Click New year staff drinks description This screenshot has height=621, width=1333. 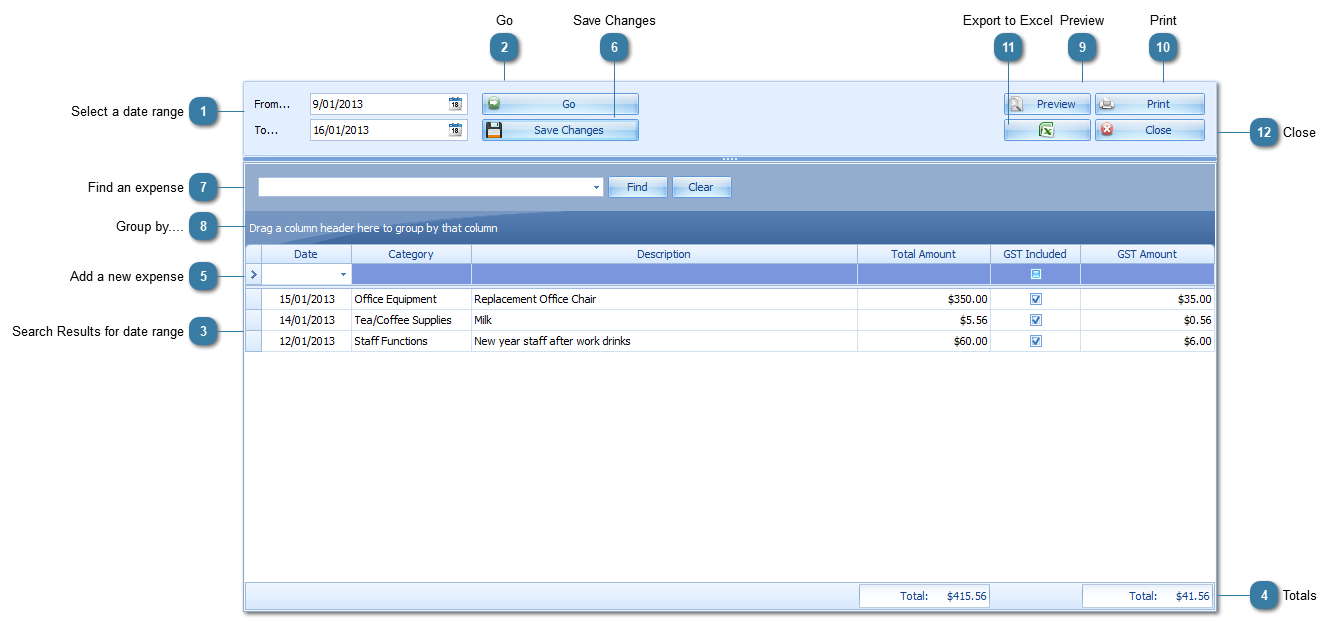click(x=664, y=341)
